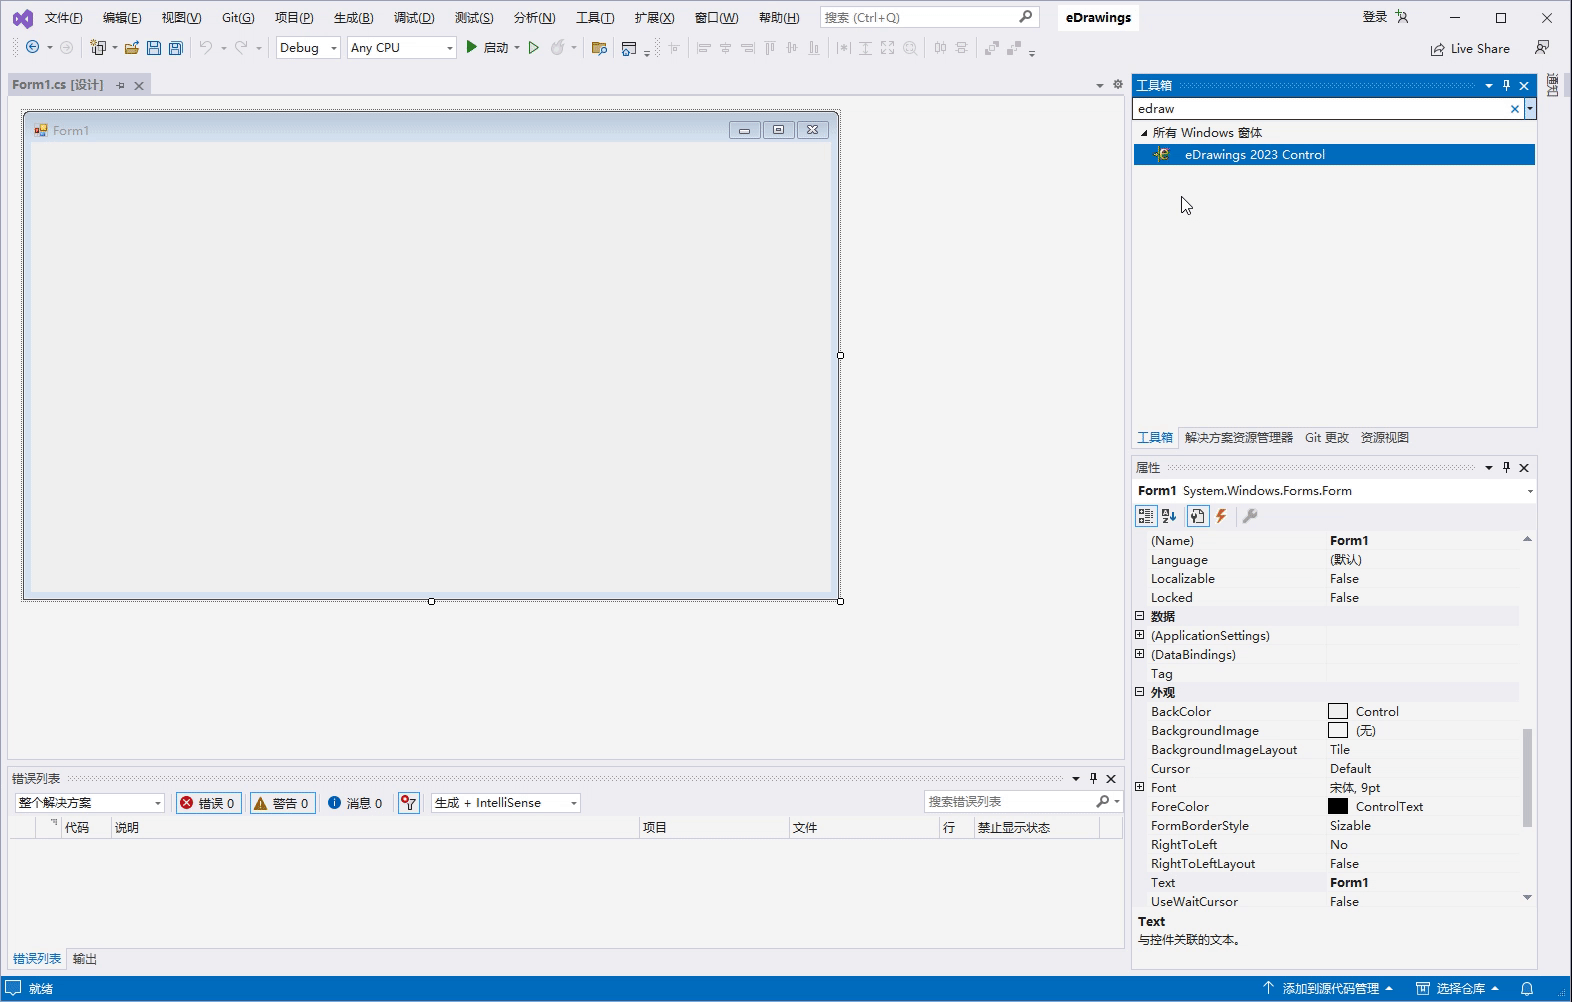Viewport: 1572px width, 1002px height.
Task: Click the open file folder icon
Action: click(x=131, y=47)
